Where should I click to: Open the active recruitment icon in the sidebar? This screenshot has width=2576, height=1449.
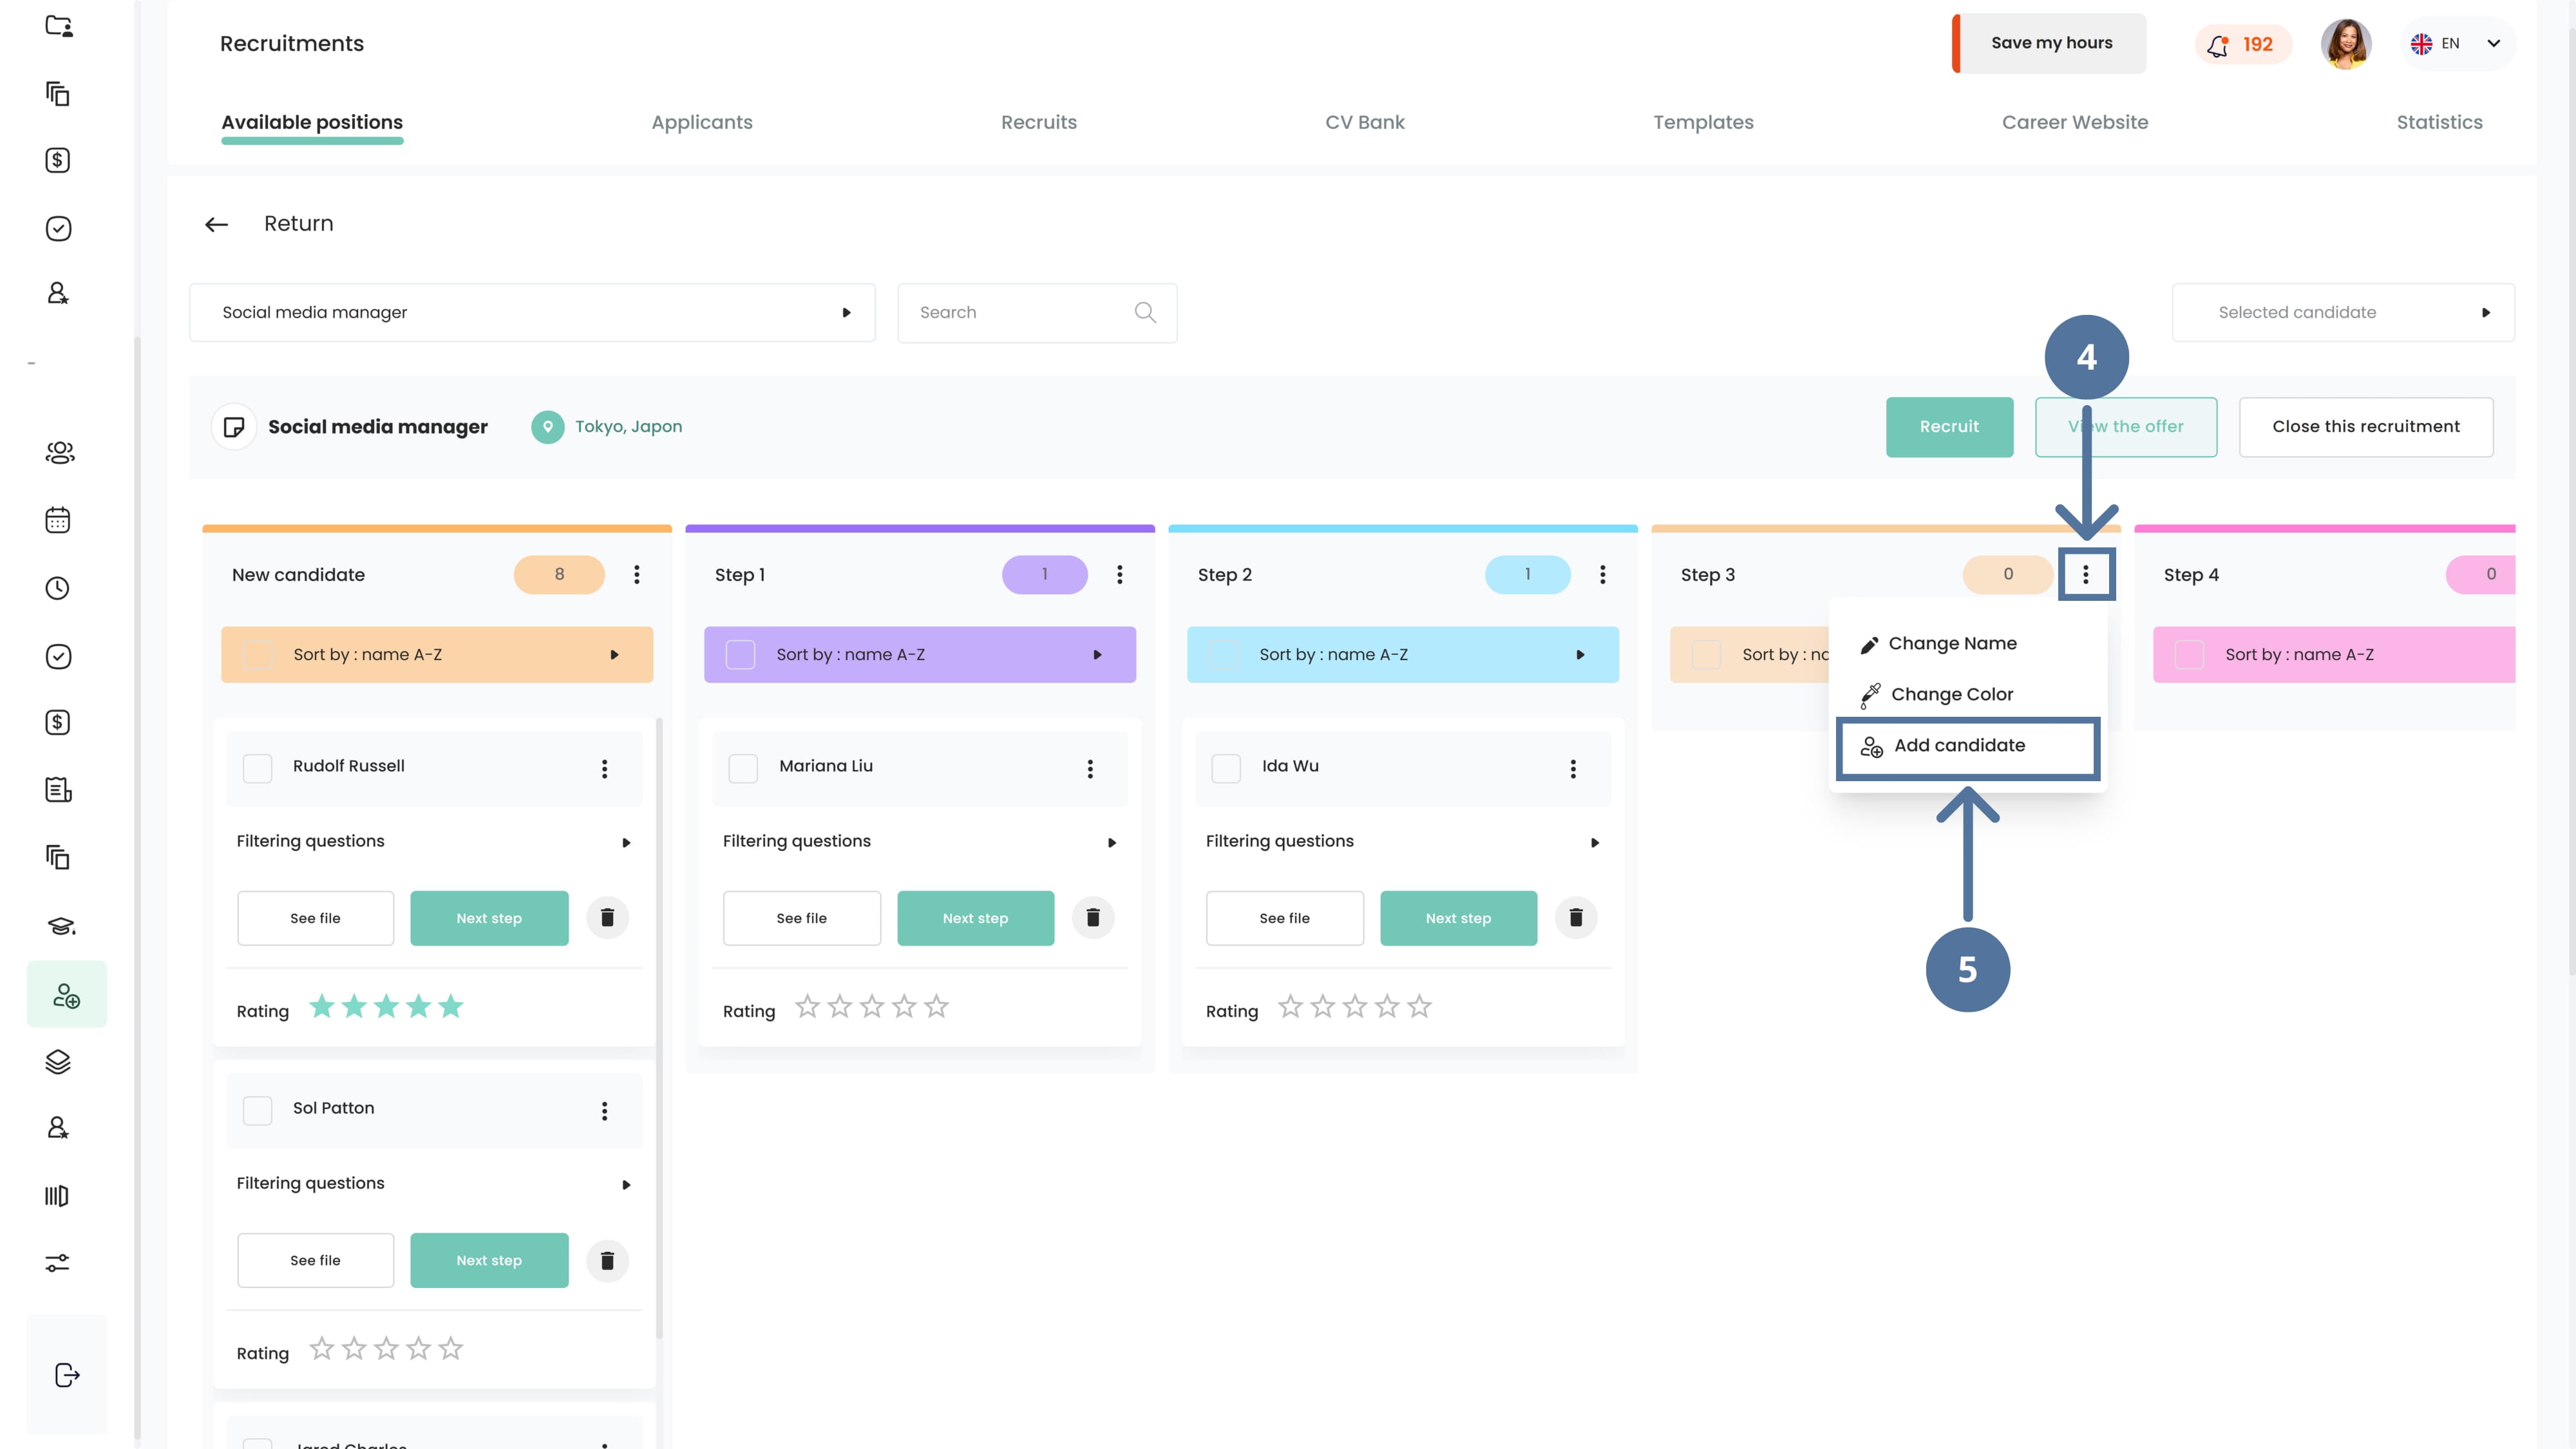coord(66,994)
